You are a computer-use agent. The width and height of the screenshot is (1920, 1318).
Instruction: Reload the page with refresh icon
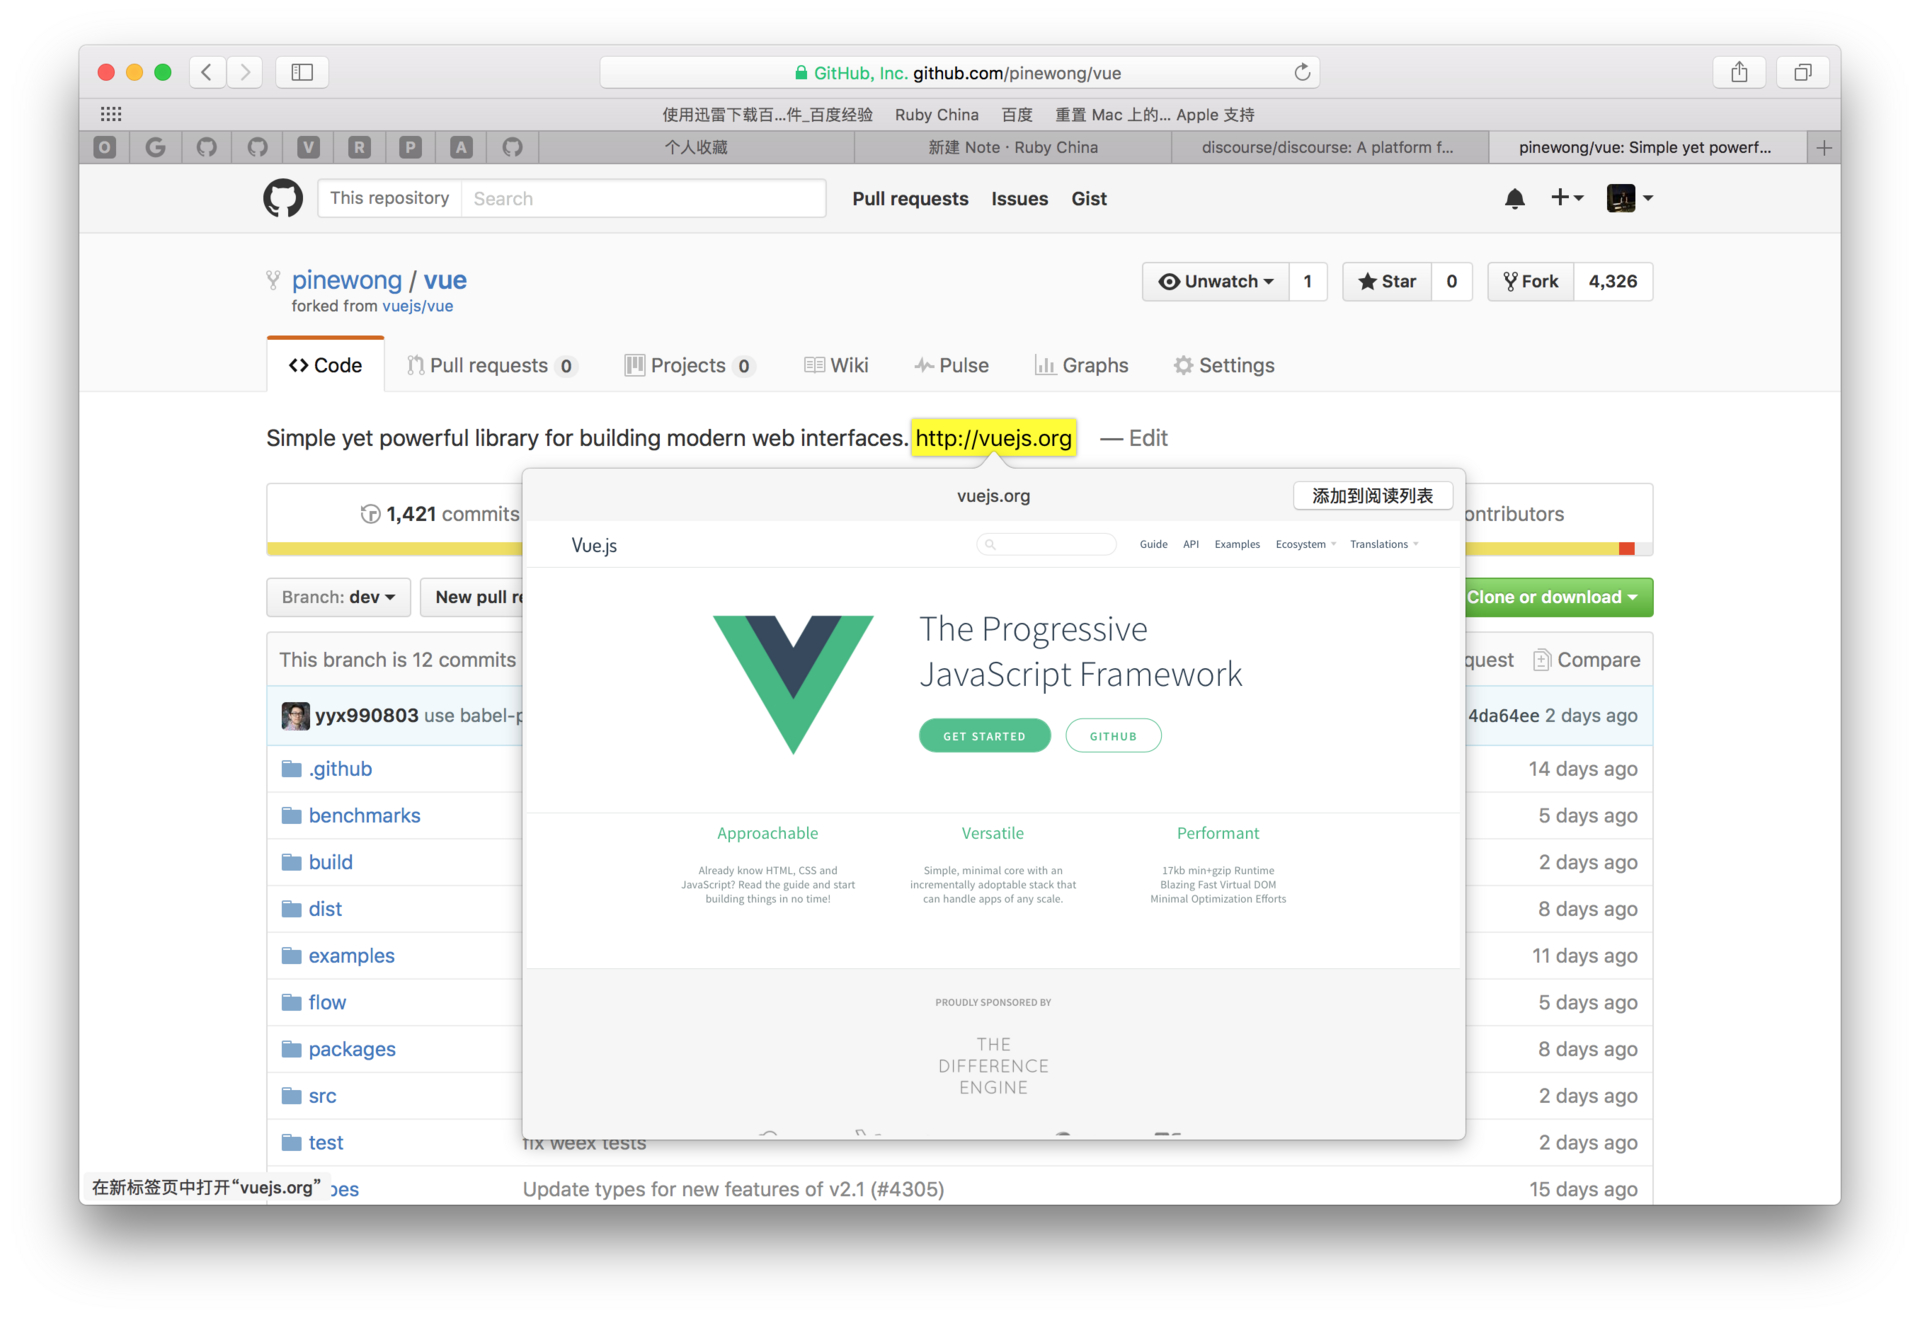[1301, 72]
